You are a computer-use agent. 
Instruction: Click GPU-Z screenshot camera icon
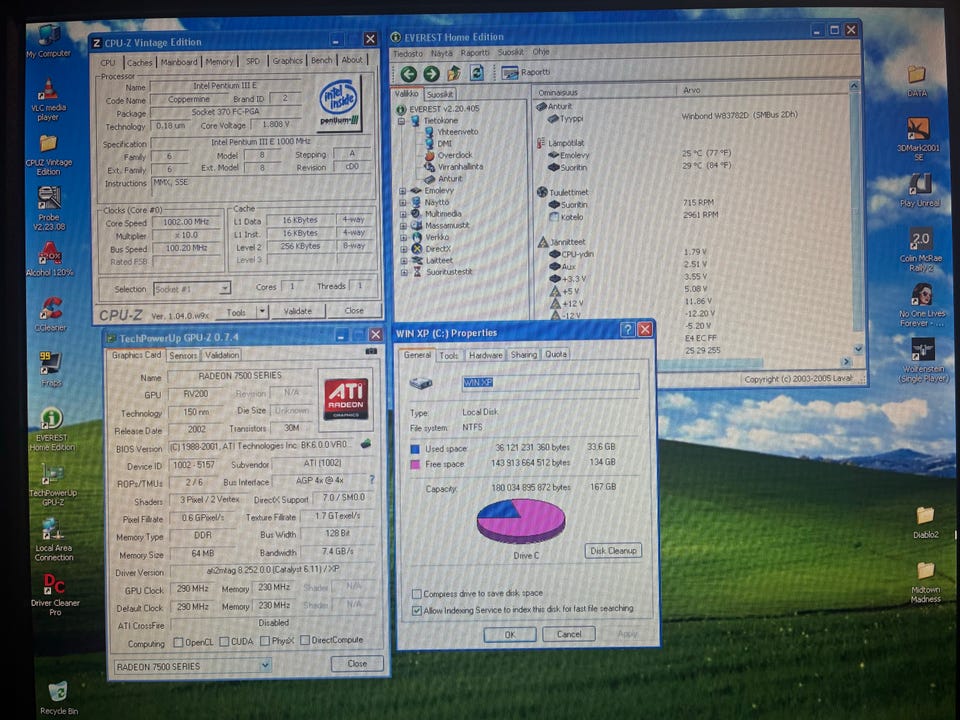[x=371, y=351]
